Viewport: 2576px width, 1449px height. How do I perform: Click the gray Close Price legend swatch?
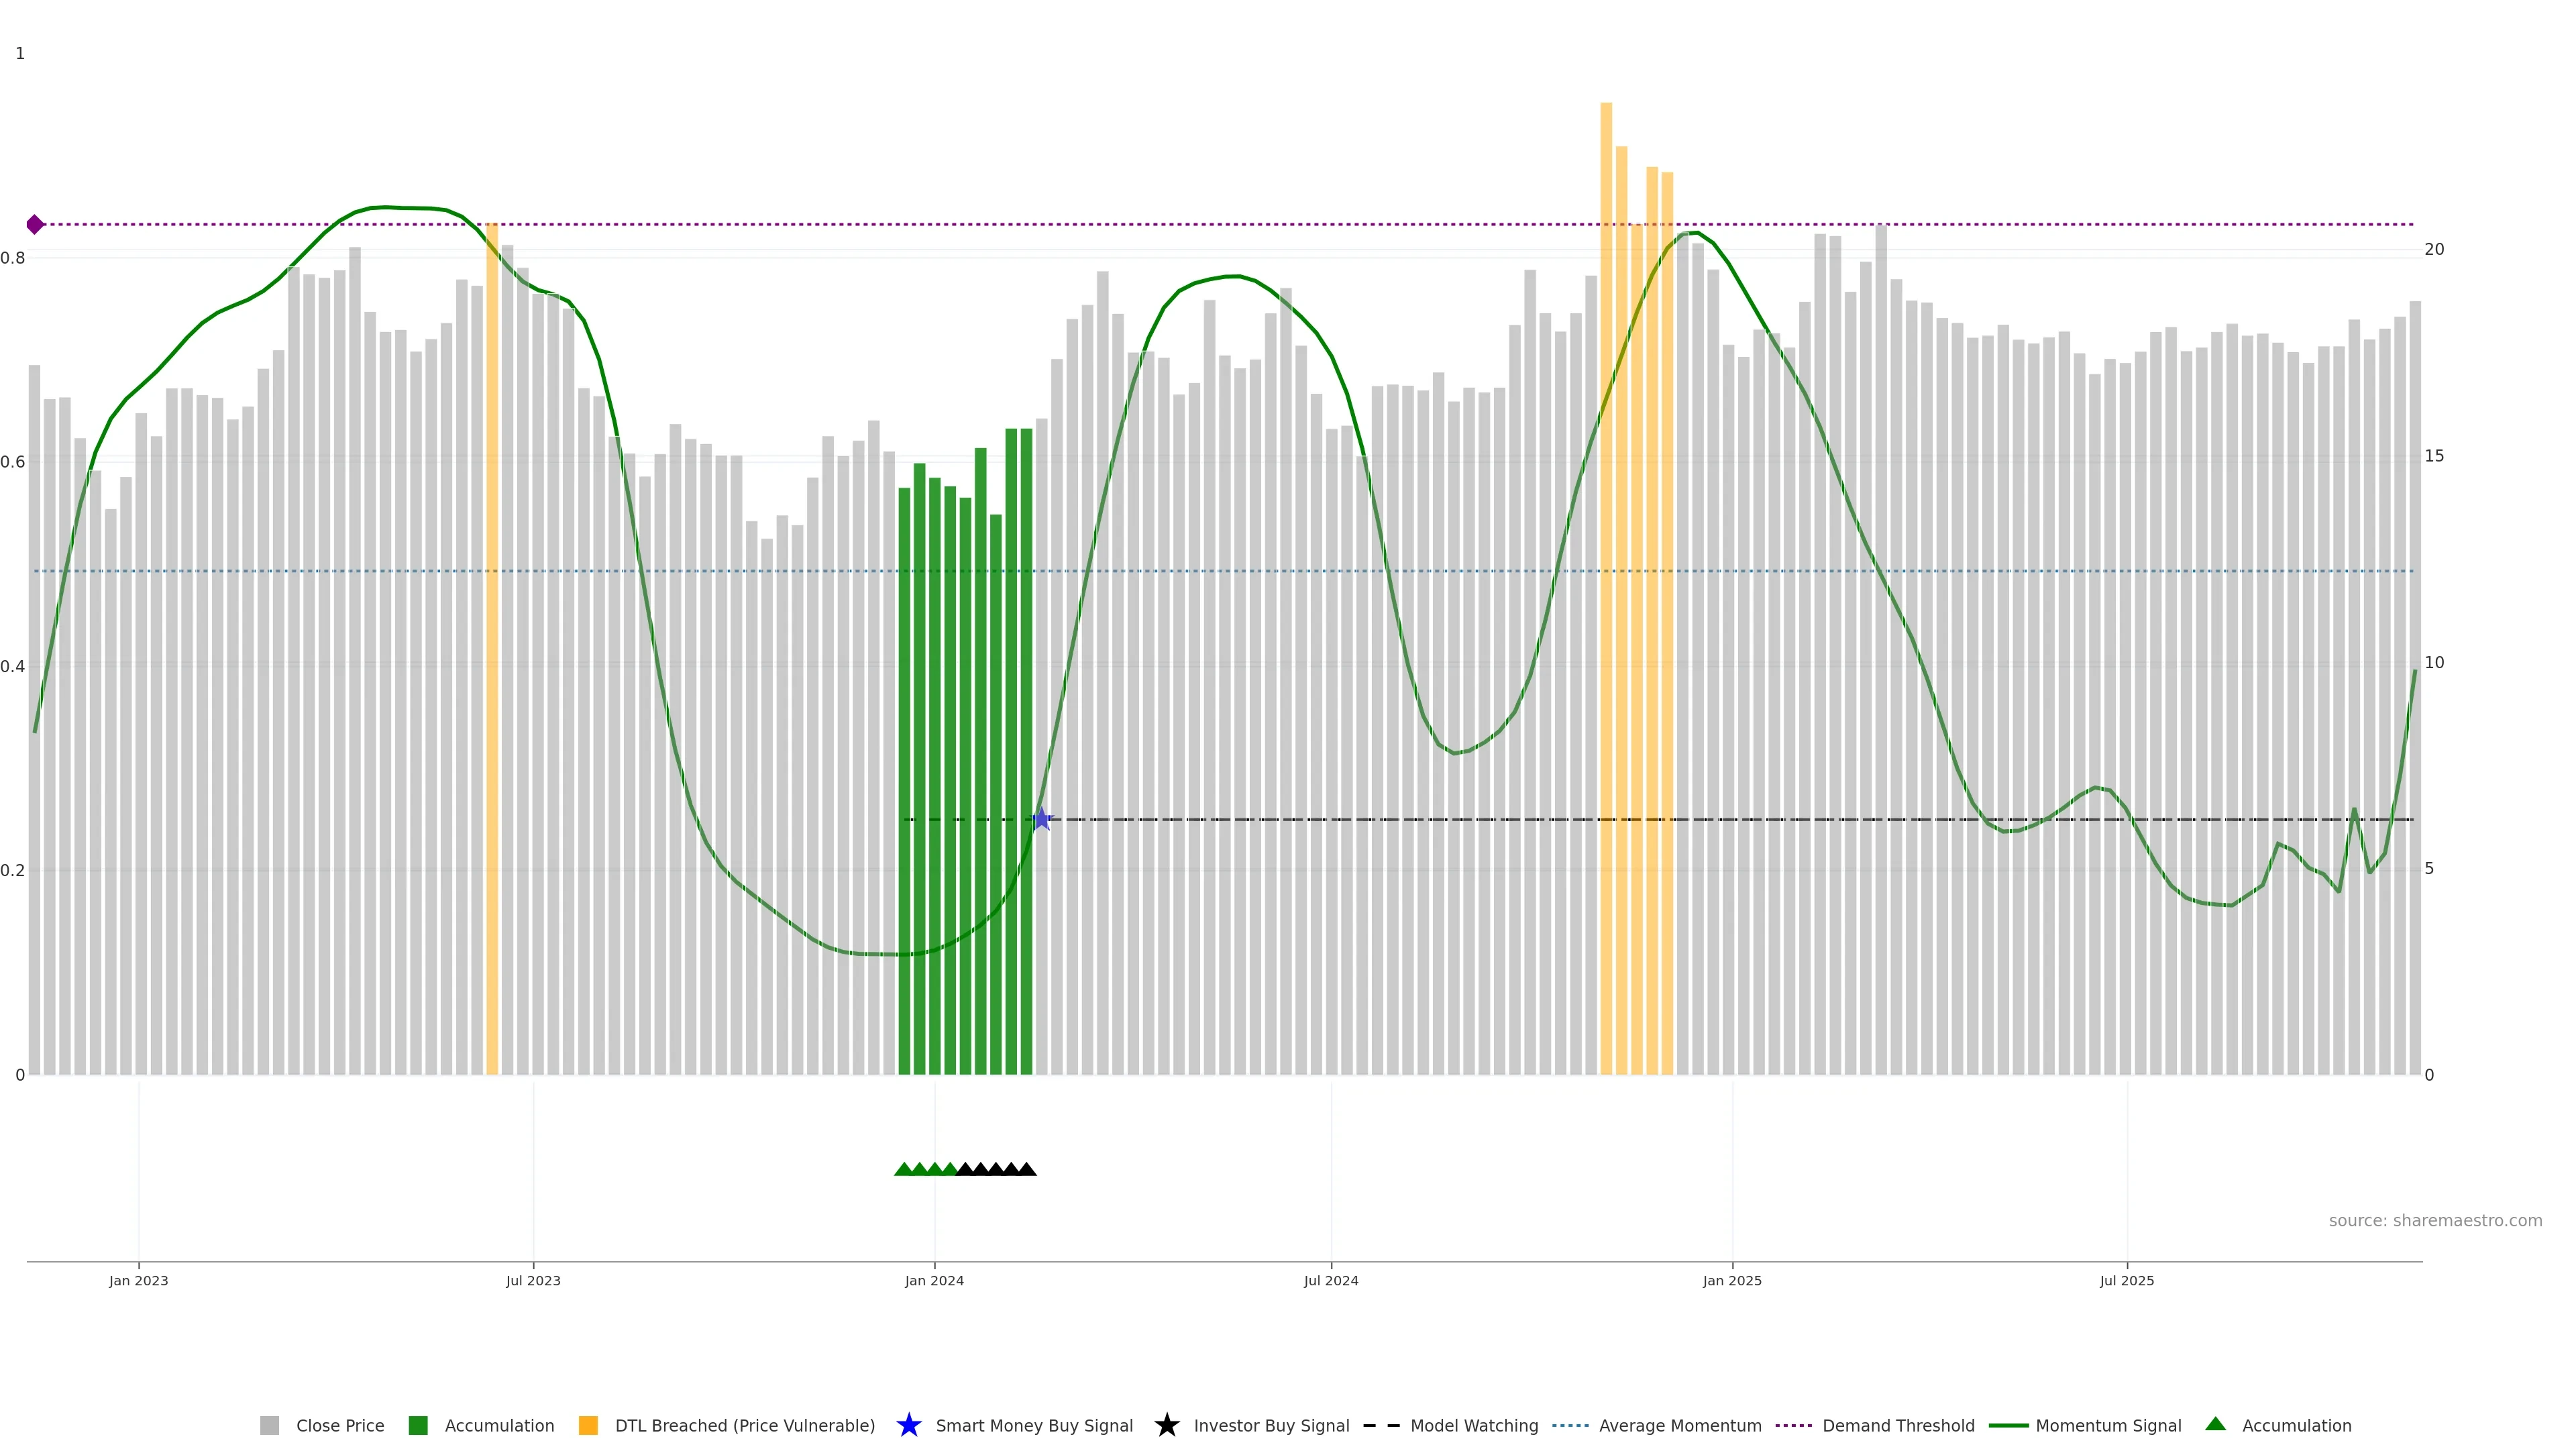click(269, 1425)
